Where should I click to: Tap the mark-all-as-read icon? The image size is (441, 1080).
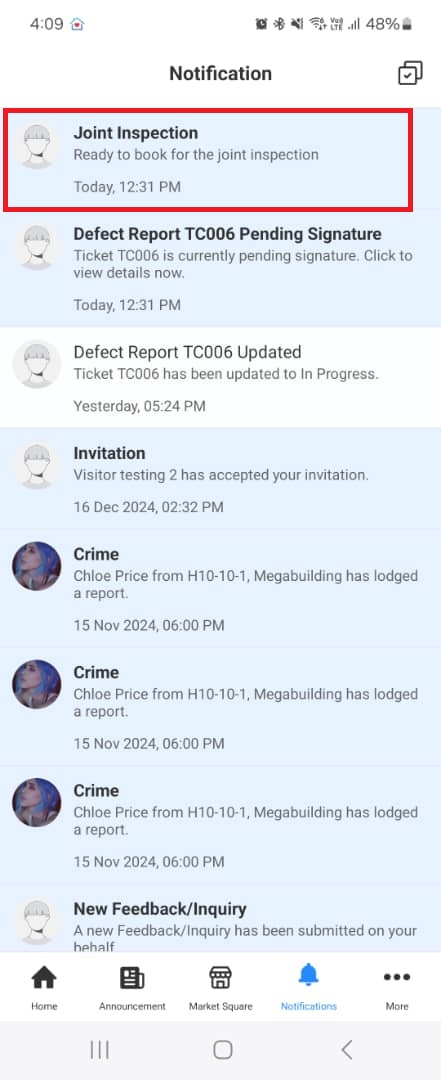point(411,74)
